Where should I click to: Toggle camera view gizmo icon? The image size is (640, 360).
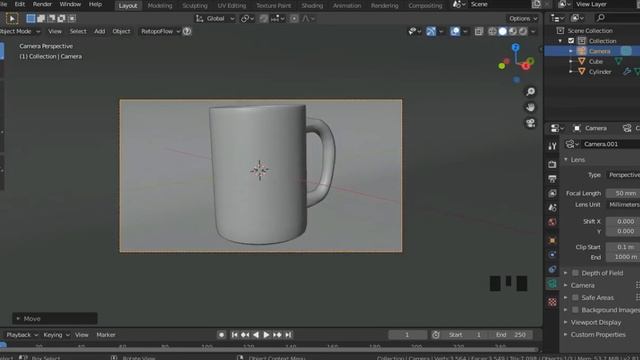coord(530,123)
